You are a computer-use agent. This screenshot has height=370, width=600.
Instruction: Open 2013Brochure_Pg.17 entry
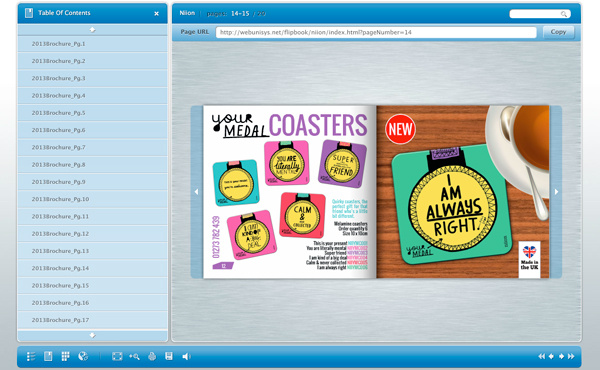click(x=92, y=320)
